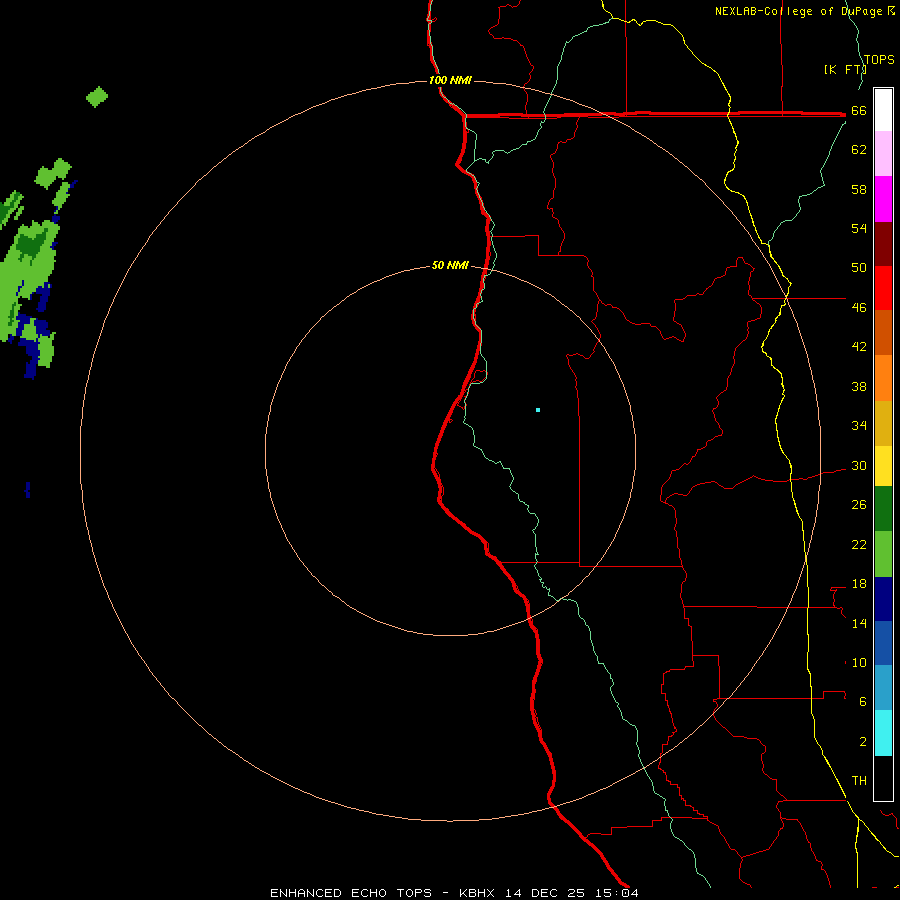This screenshot has width=900, height=900.
Task: Click the cyan legend swatch
Action: pyautogui.click(x=883, y=733)
